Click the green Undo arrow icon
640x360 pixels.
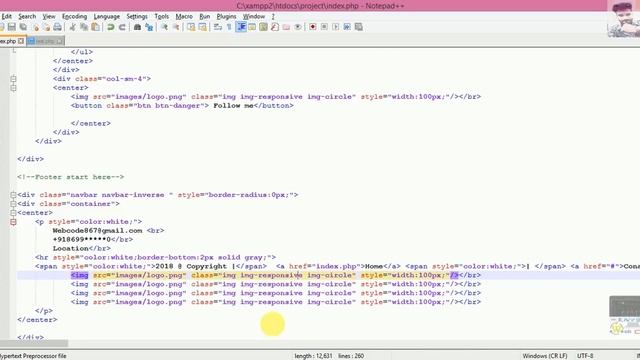111,27
